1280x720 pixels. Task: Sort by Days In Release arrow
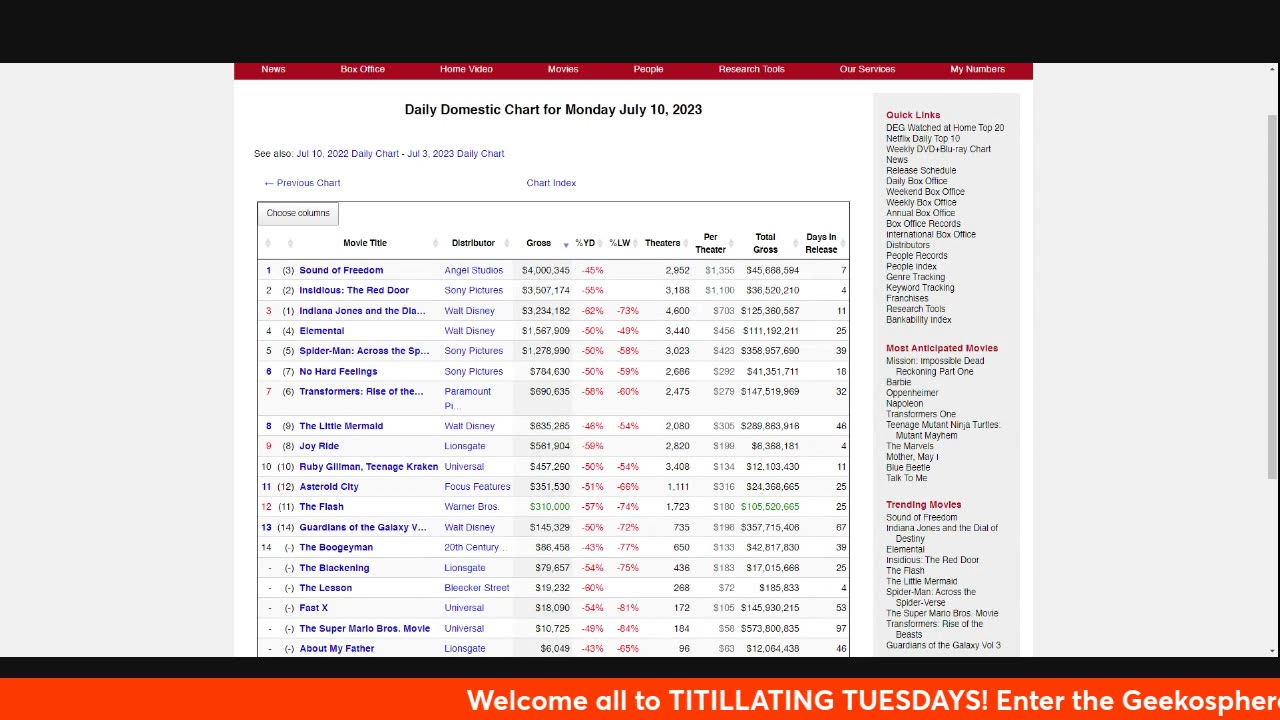(x=843, y=243)
